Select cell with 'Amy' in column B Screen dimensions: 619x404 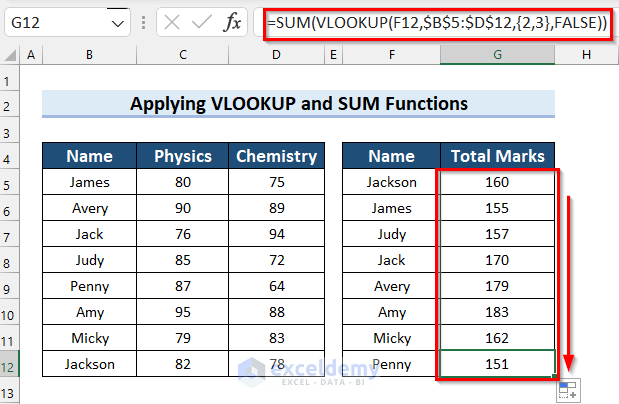click(90, 312)
